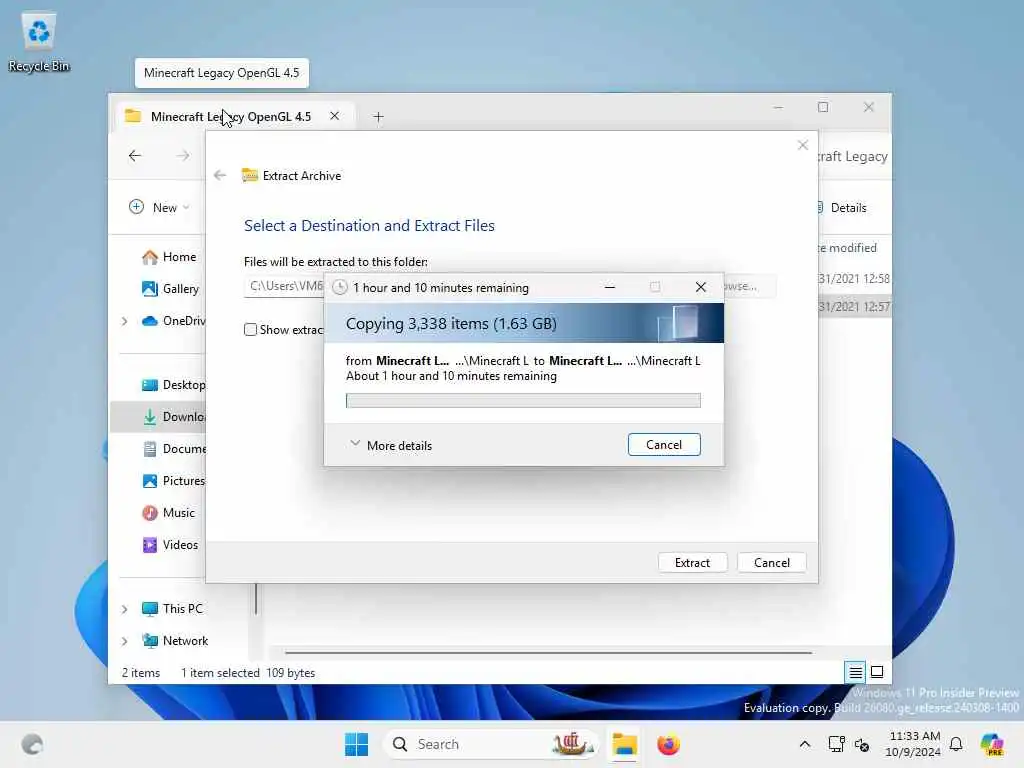Close the Extract Archive dialog
The image size is (1024, 768).
pyautogui.click(x=803, y=145)
